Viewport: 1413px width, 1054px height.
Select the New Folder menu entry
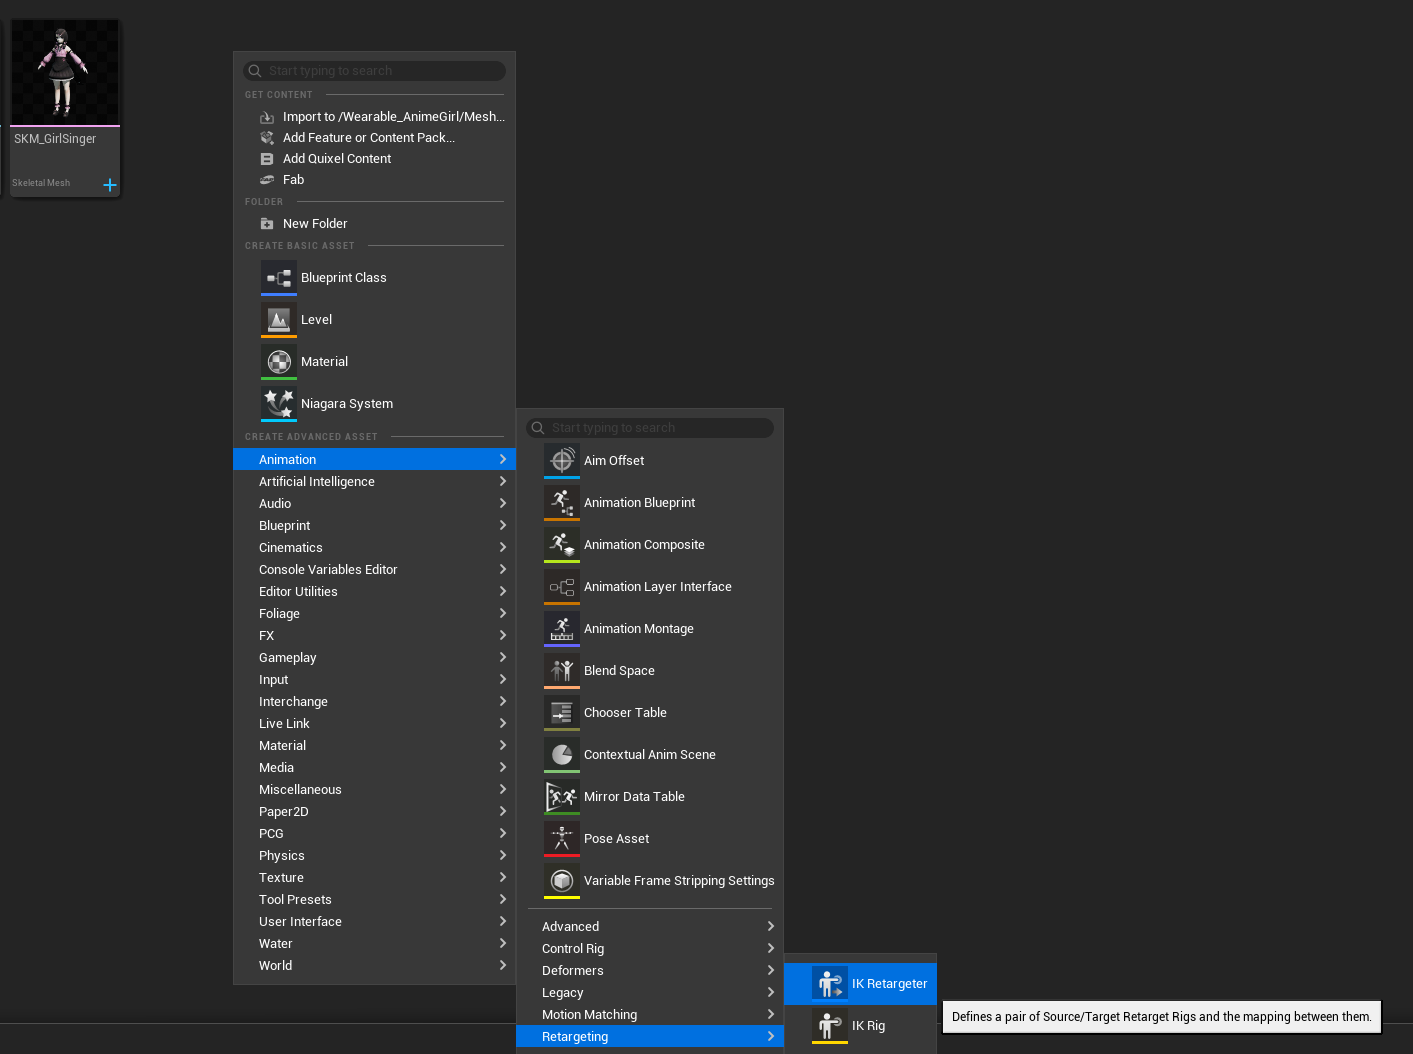315,223
